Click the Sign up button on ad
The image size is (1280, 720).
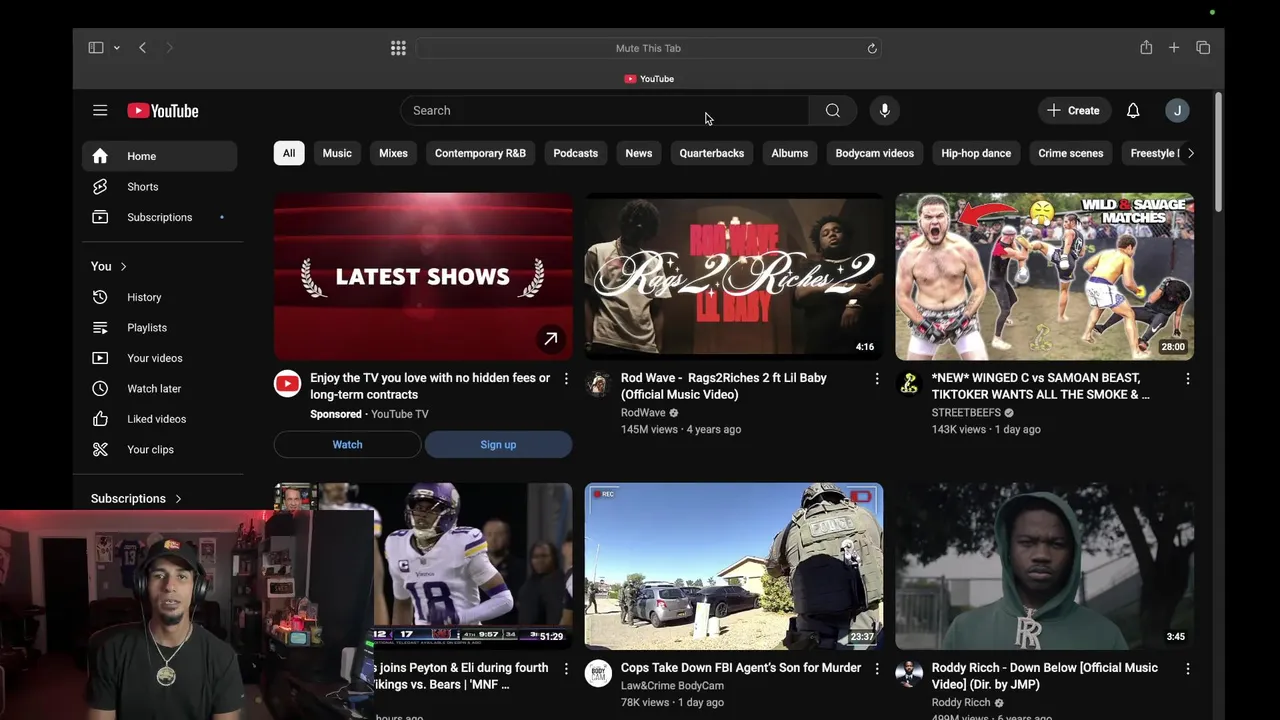pos(498,445)
